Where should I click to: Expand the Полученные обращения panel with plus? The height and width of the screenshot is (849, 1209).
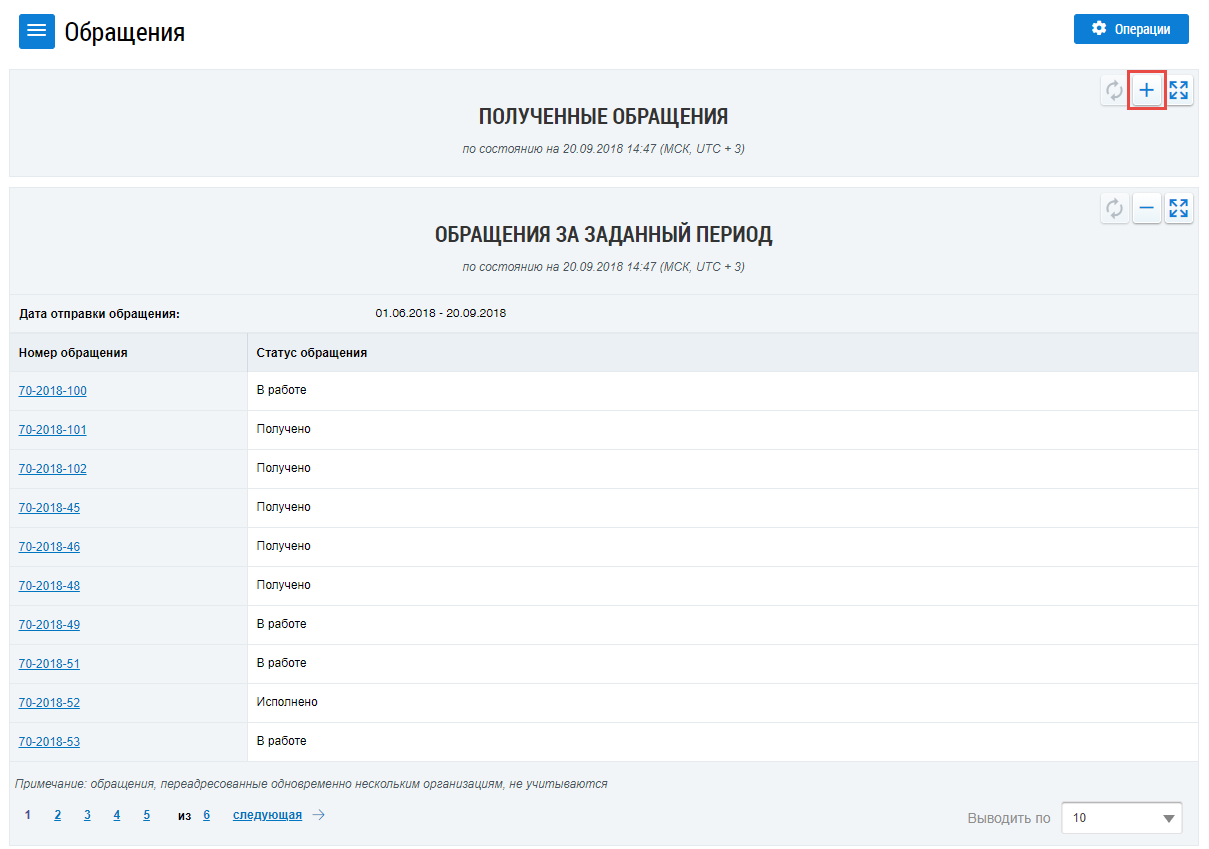click(1147, 91)
